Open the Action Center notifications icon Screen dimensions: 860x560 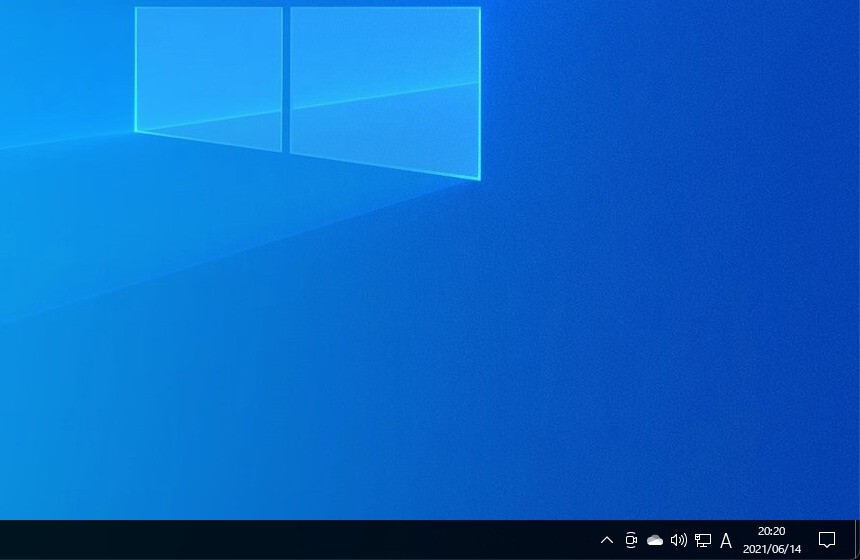click(x=827, y=540)
